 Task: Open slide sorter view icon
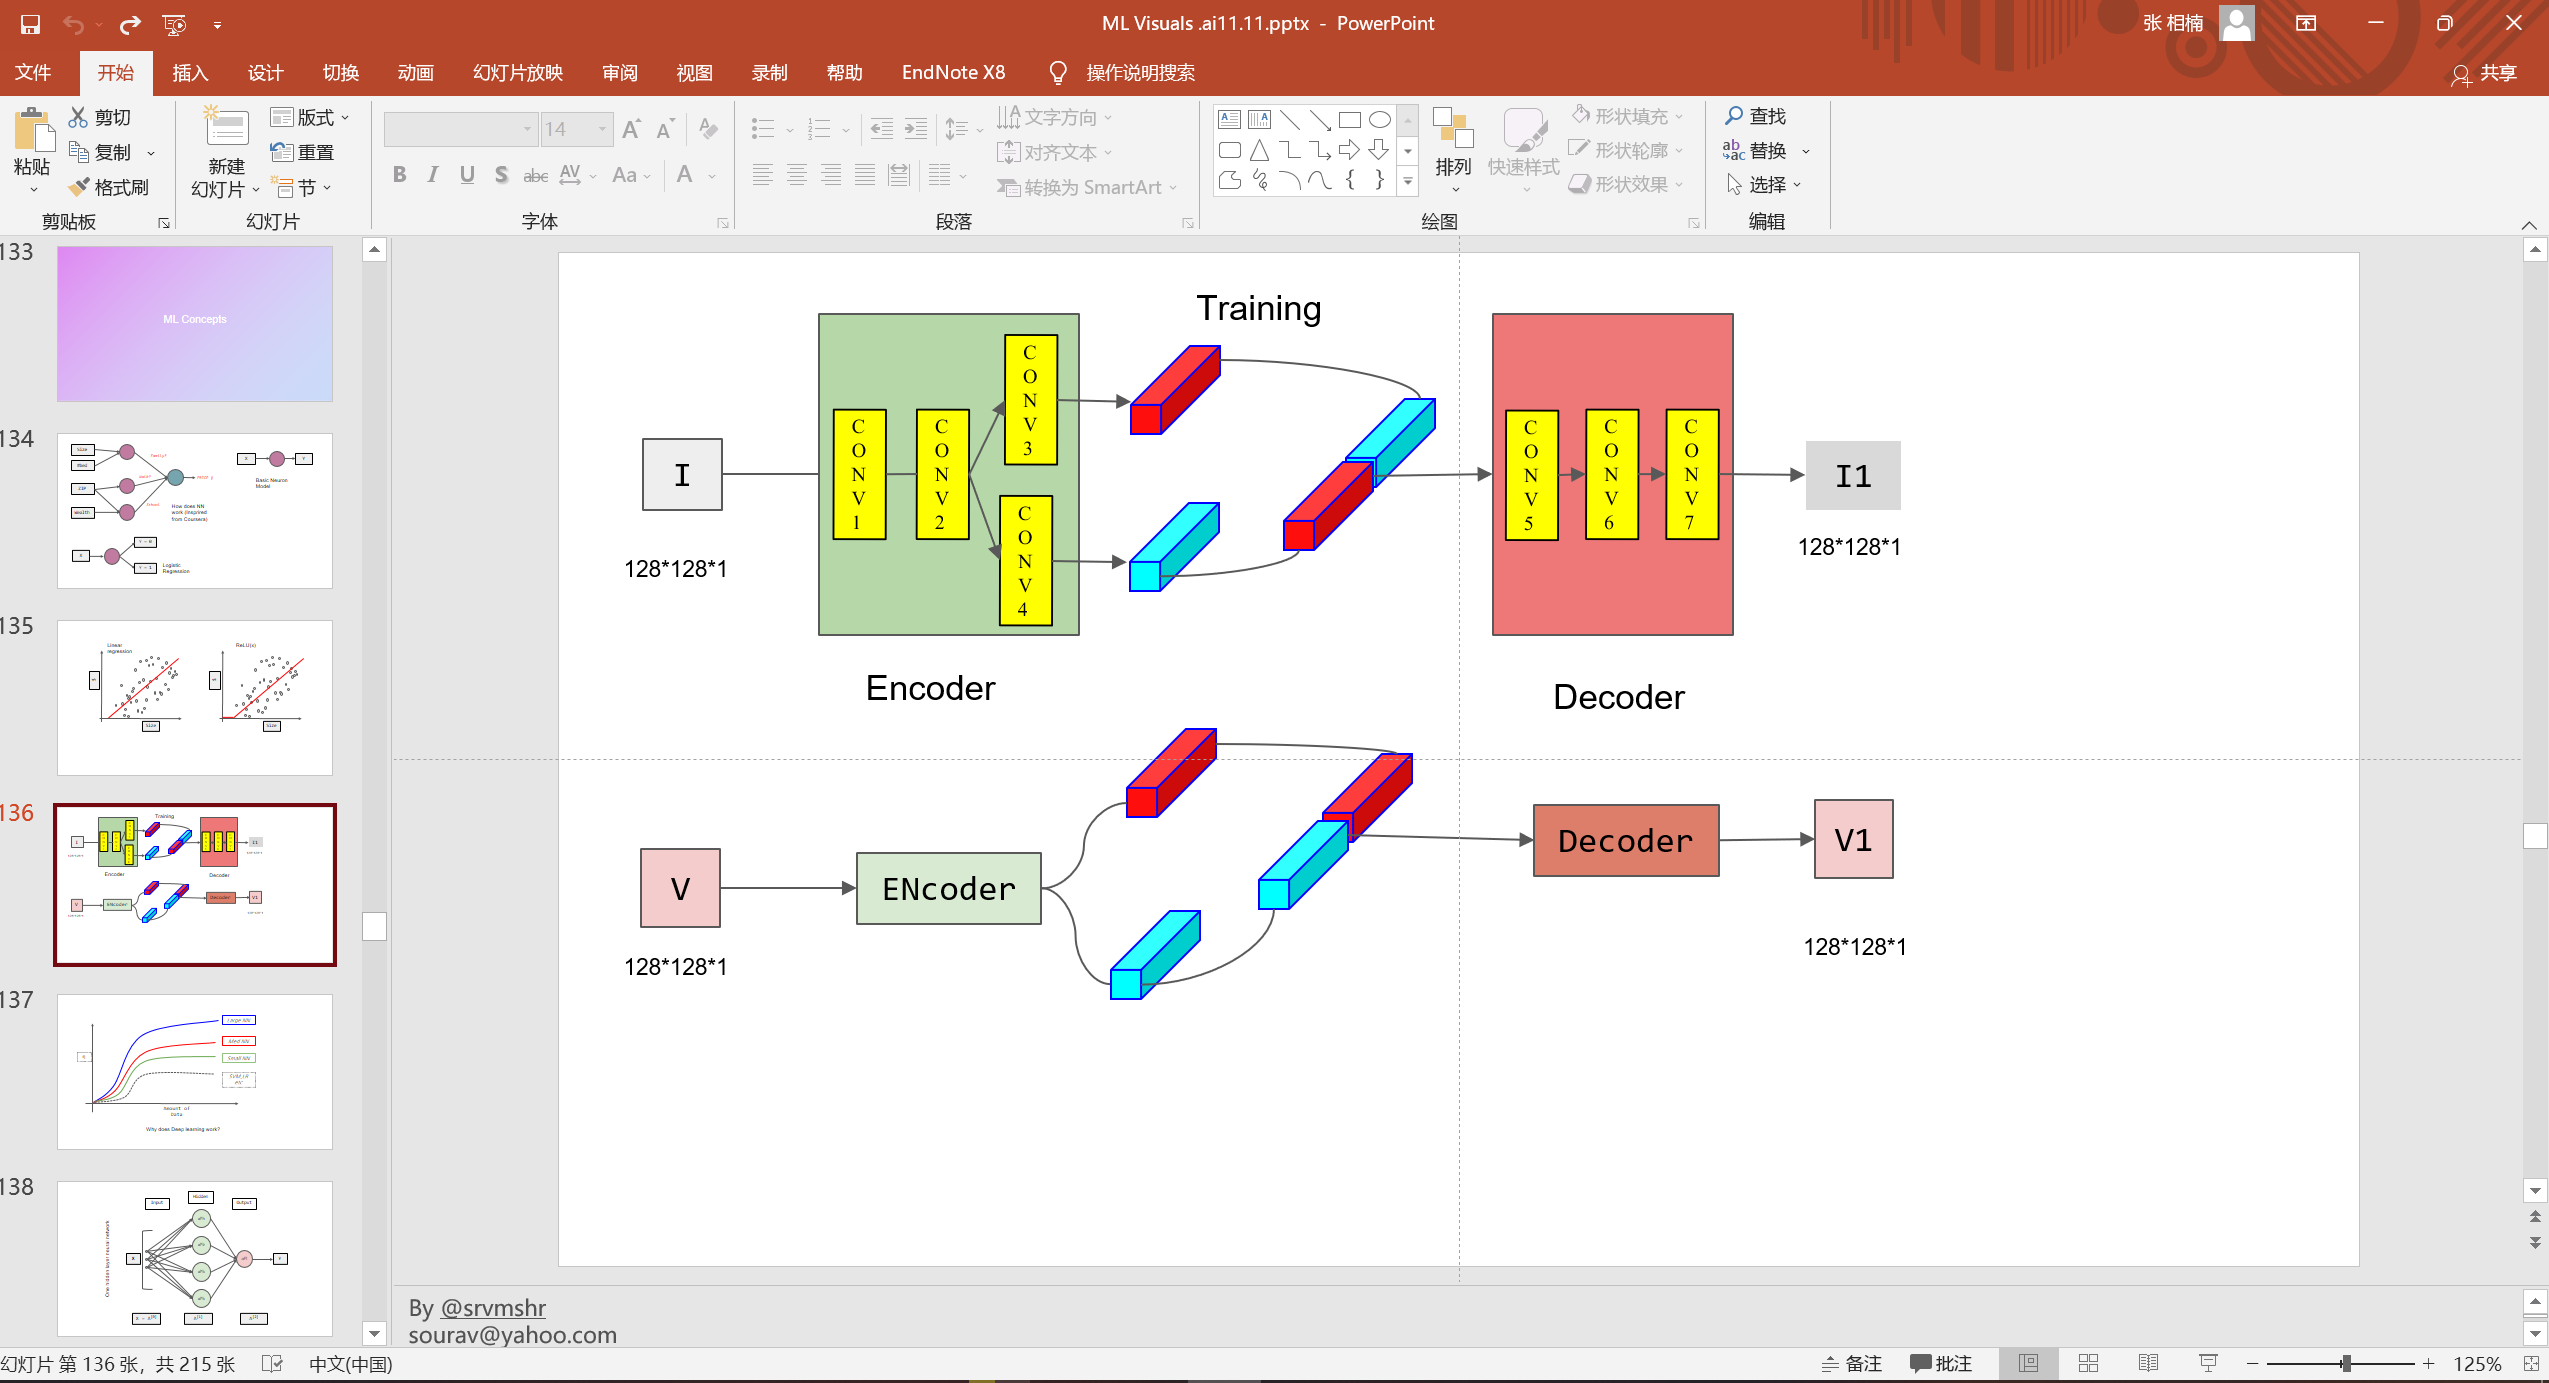2088,1363
